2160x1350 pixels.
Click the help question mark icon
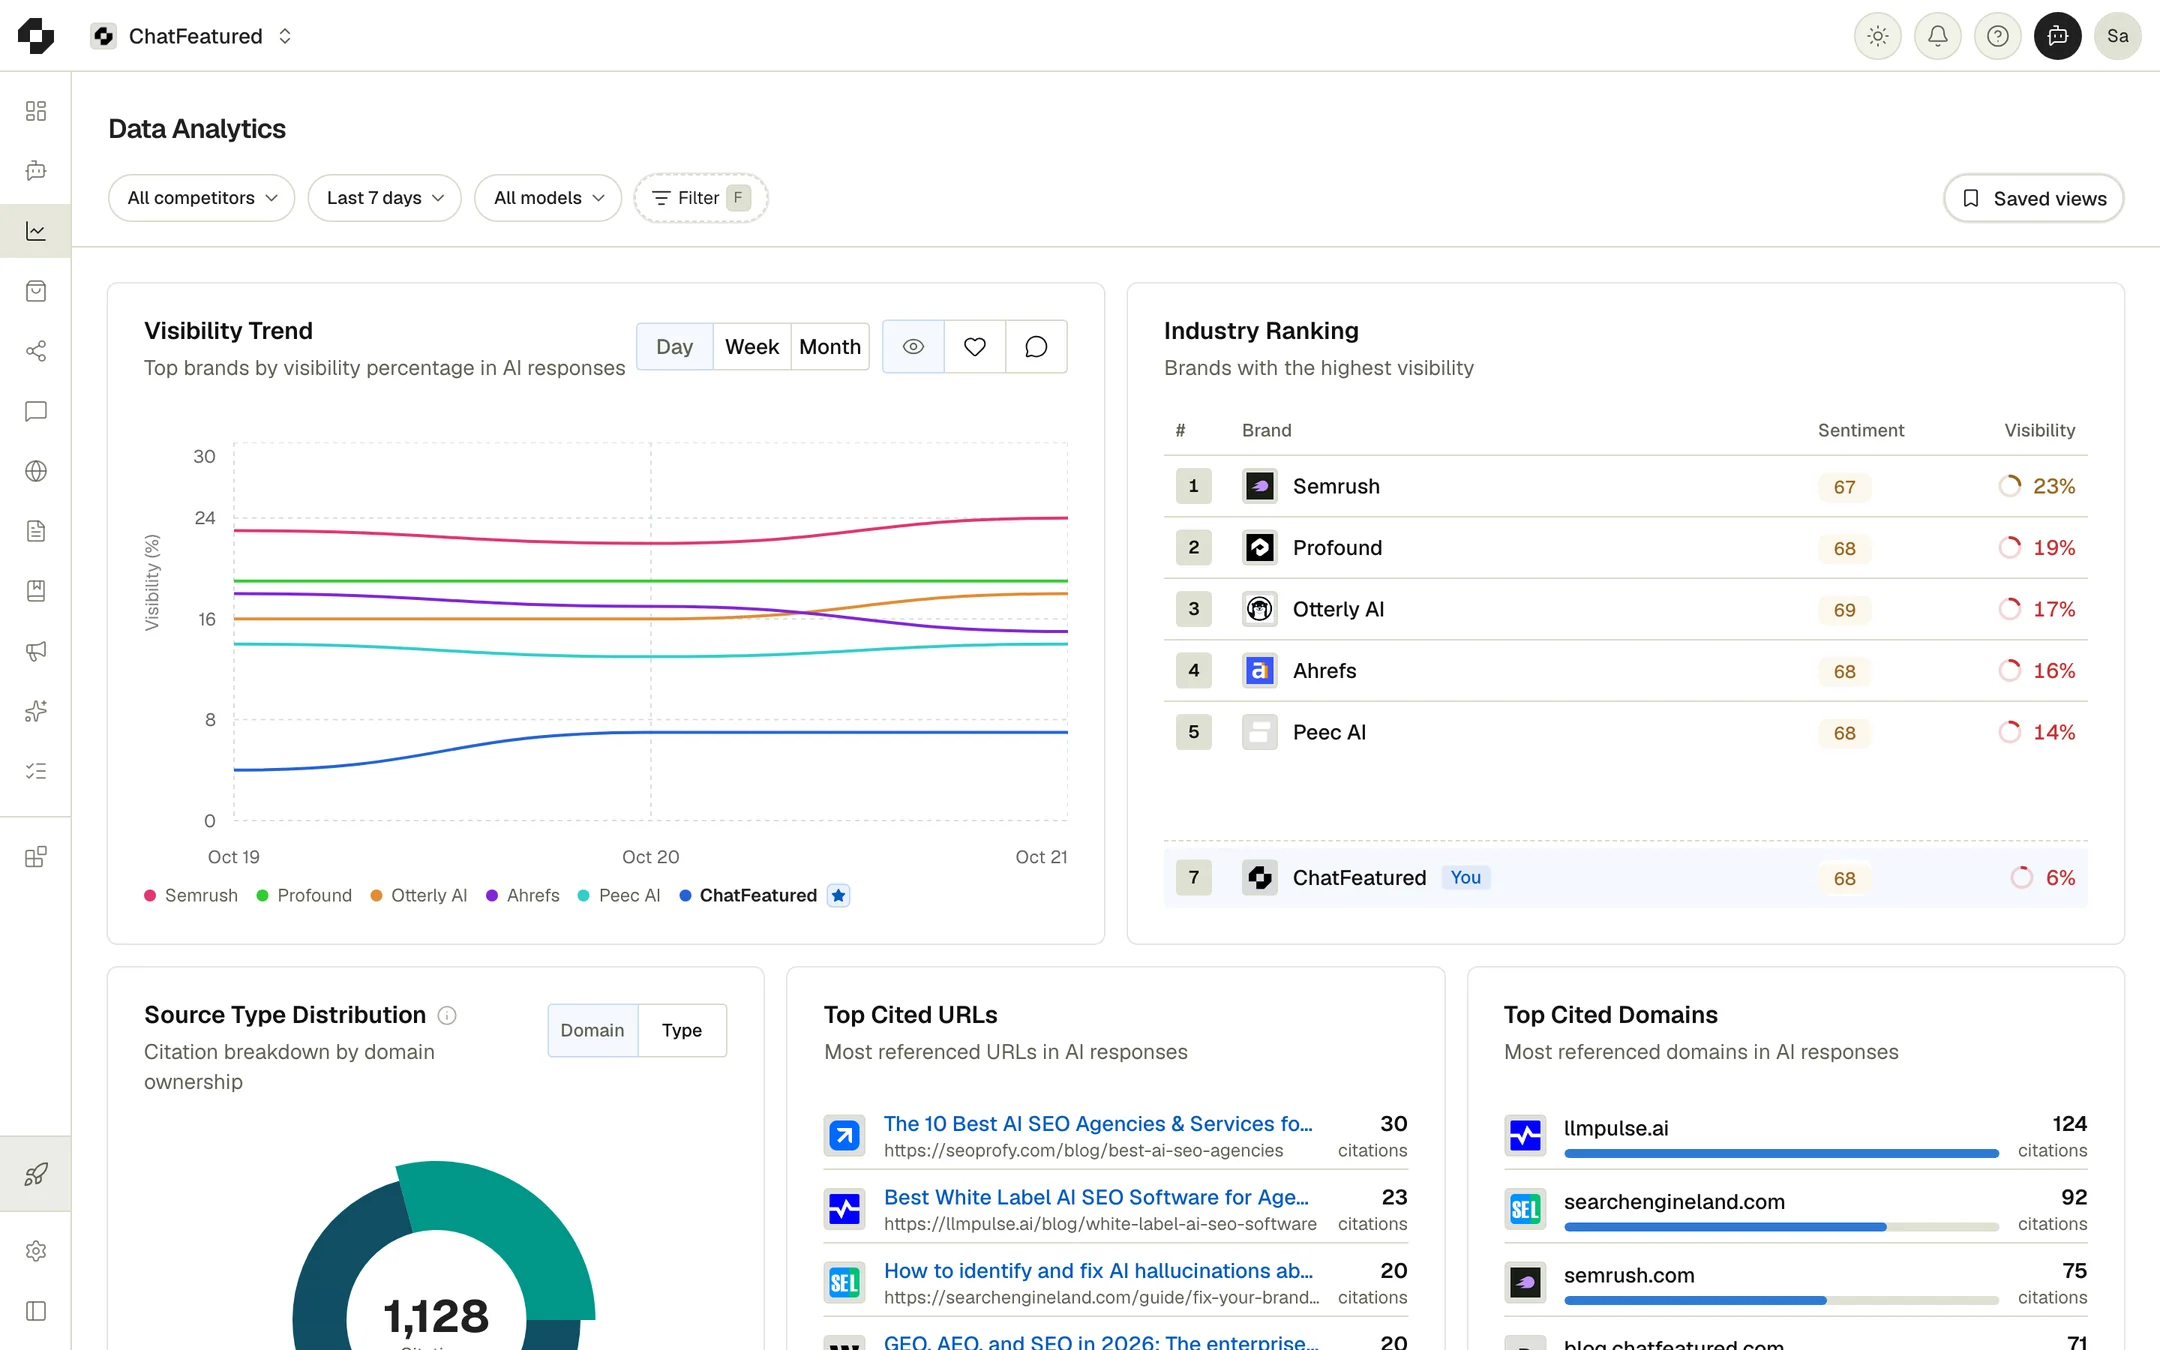[1998, 36]
